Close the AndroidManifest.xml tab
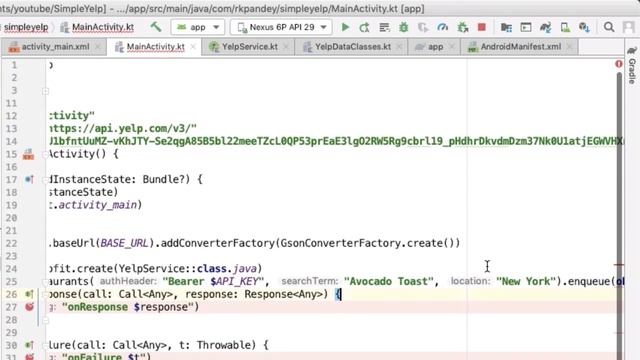 click(x=570, y=47)
